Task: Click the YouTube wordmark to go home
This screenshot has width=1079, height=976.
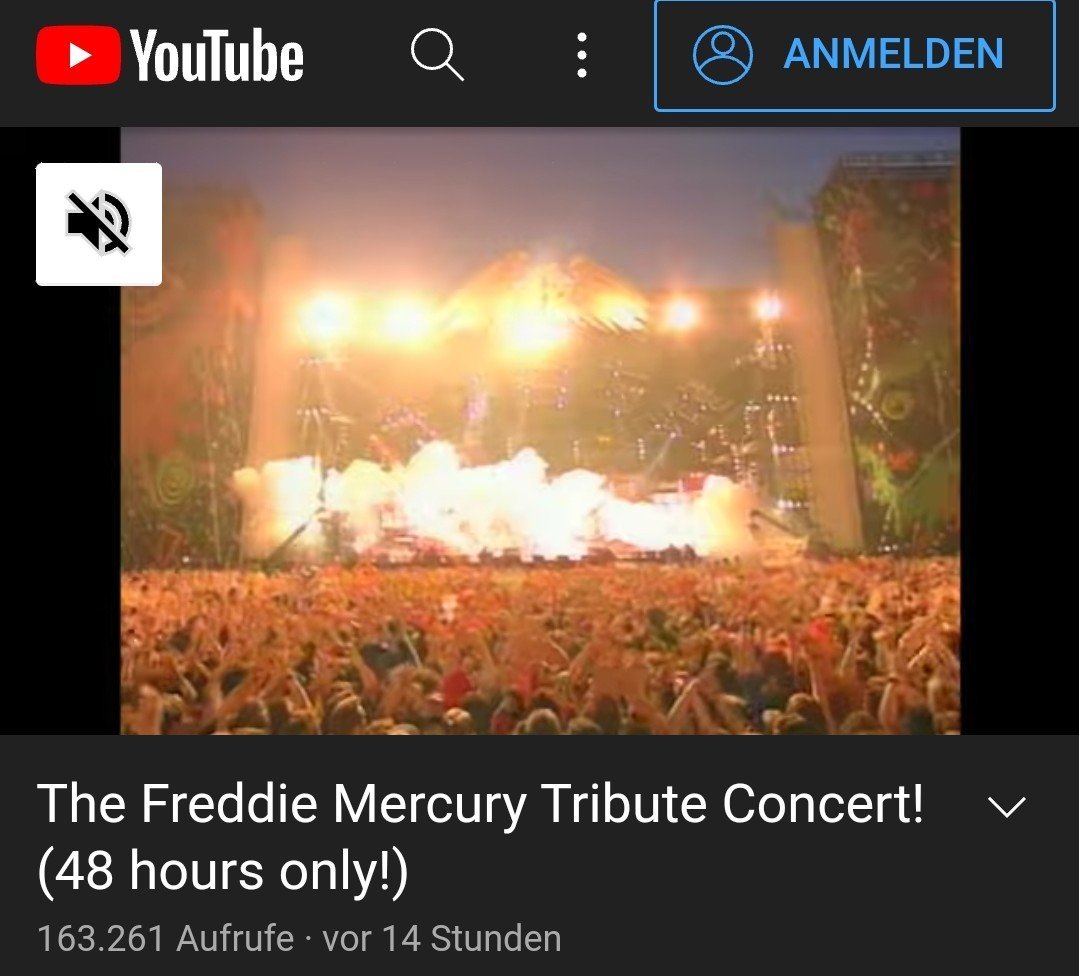Action: click(x=216, y=55)
